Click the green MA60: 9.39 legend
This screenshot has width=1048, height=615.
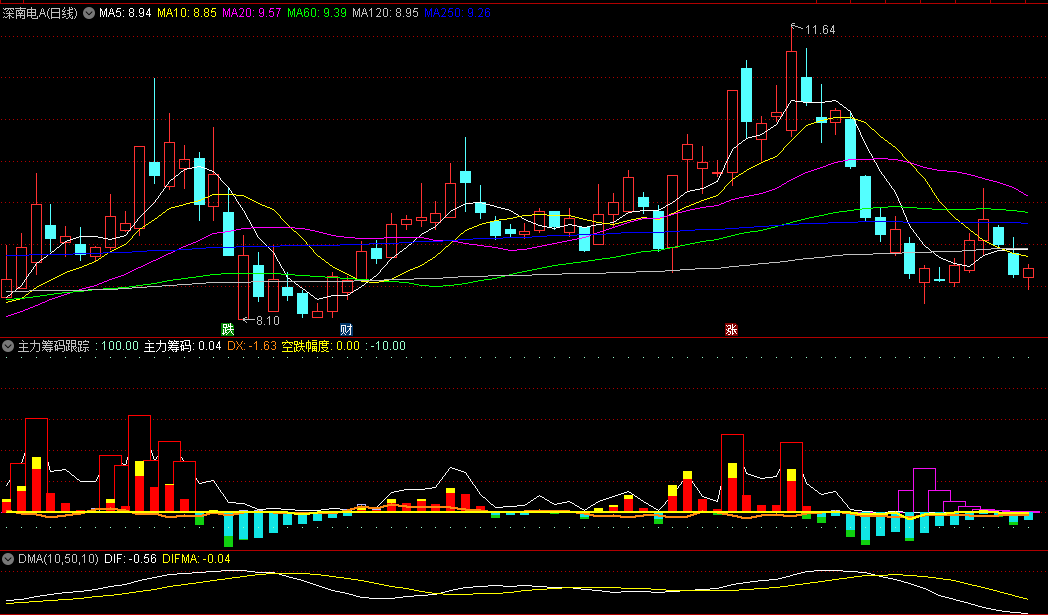pos(317,13)
